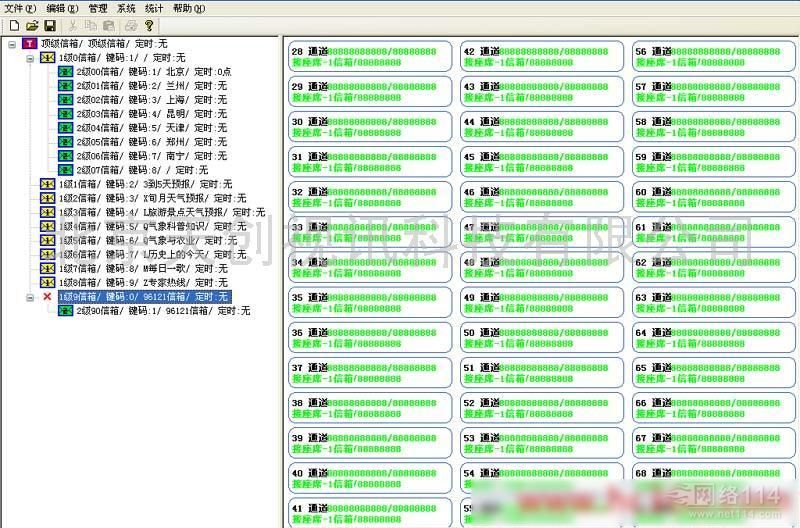The width and height of the screenshot is (800, 528).
Task: Click the Print toolbar icon
Action: pyautogui.click(x=130, y=25)
